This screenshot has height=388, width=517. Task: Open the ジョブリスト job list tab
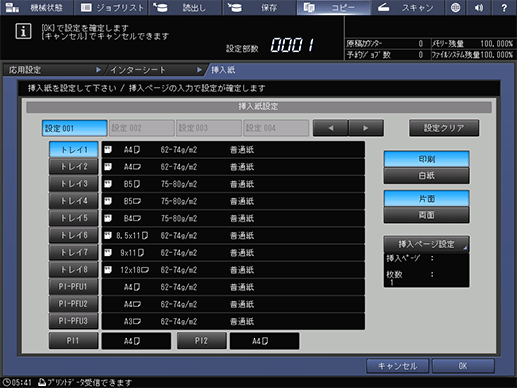[x=112, y=7]
